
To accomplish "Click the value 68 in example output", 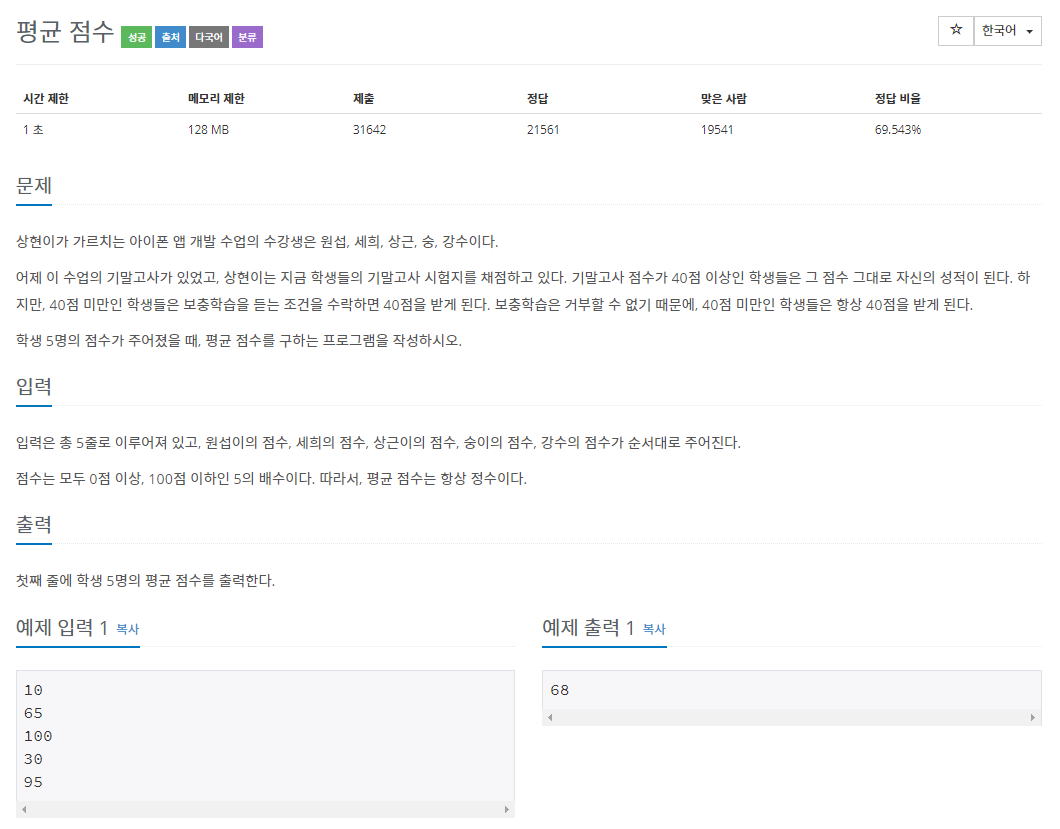I will click(x=560, y=690).
